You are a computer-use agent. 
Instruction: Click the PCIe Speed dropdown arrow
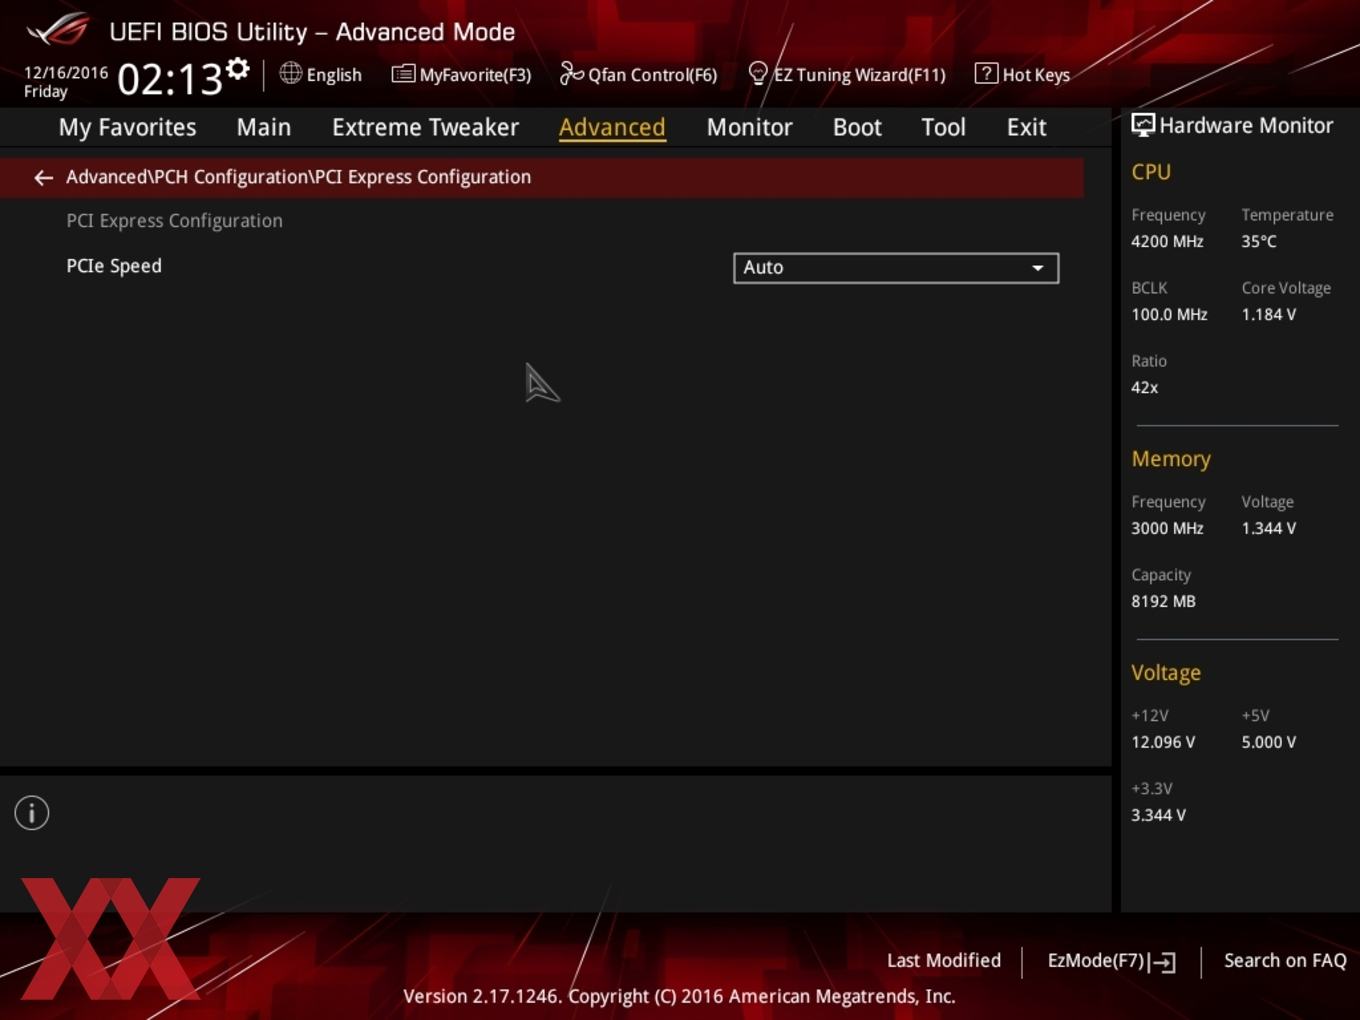point(1038,268)
